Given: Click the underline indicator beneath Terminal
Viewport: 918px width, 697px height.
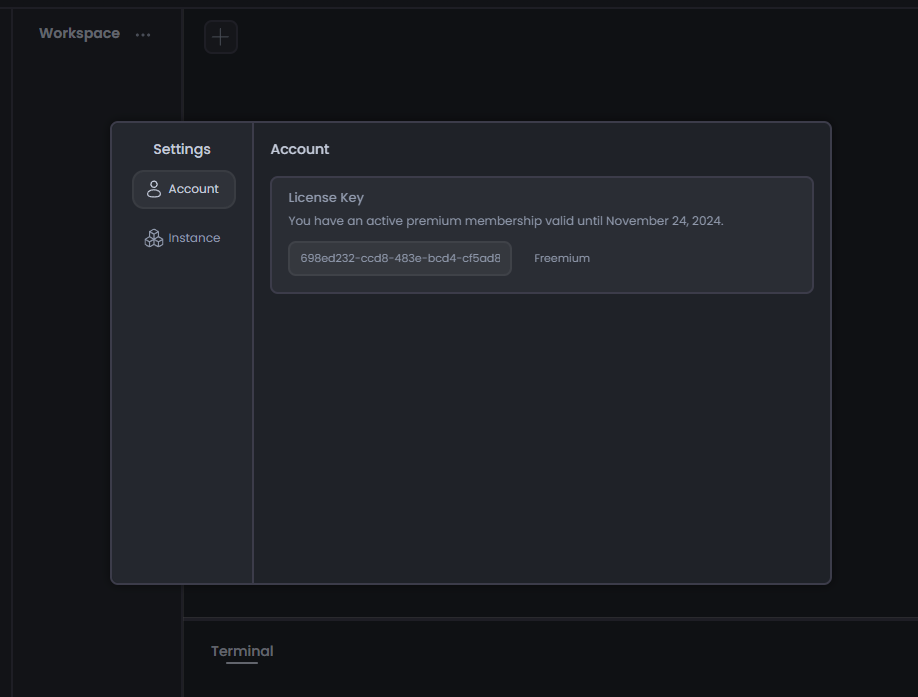Looking at the screenshot, I should [242, 663].
